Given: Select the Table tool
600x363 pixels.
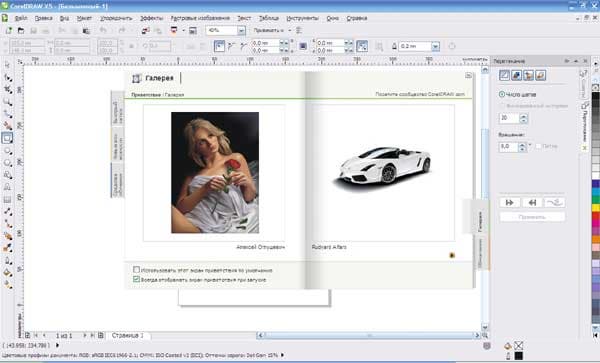Looking at the screenshot, I should [7, 199].
